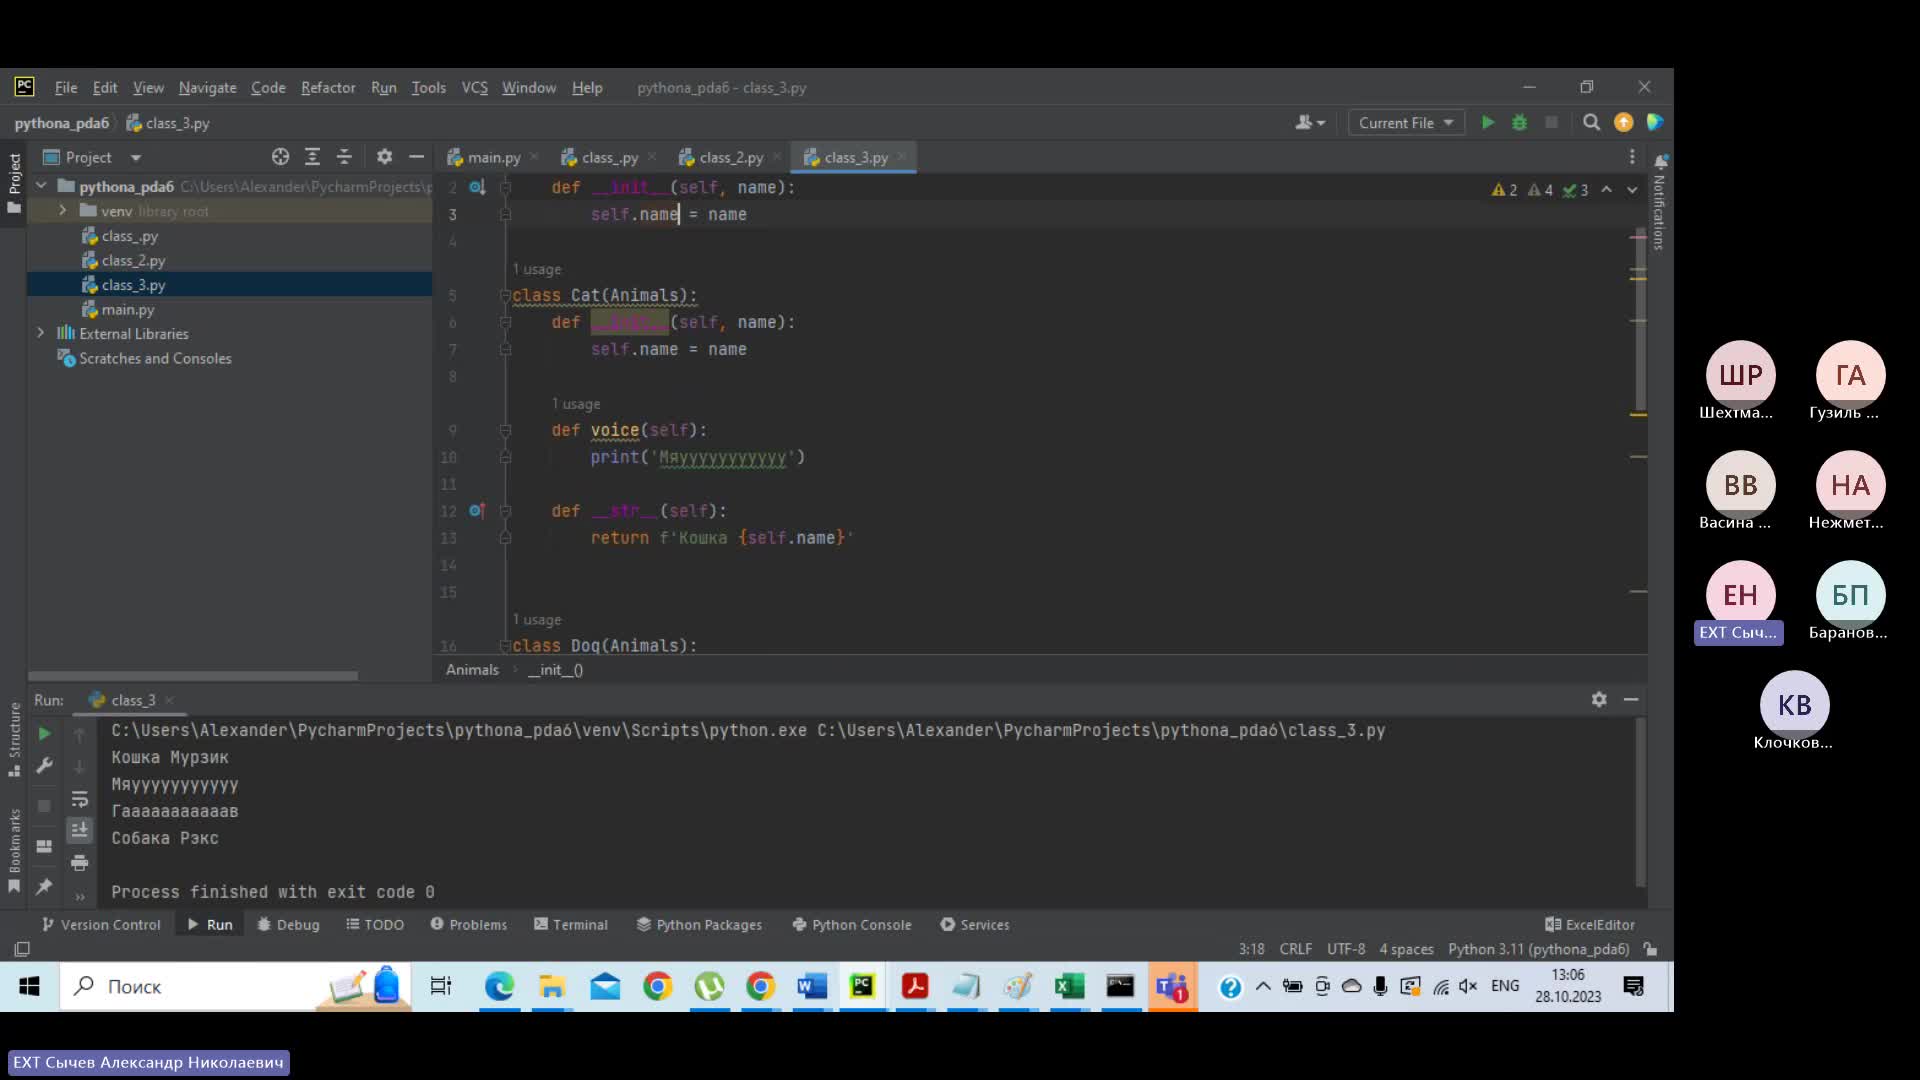The image size is (1920, 1080).
Task: Toggle system volume mute icon
Action: point(1467,986)
